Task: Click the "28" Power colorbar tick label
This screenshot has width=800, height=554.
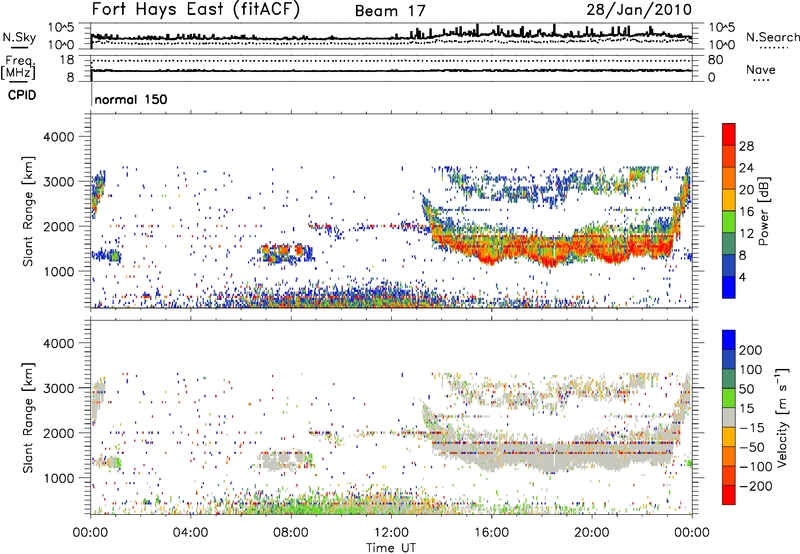Action: click(x=746, y=146)
